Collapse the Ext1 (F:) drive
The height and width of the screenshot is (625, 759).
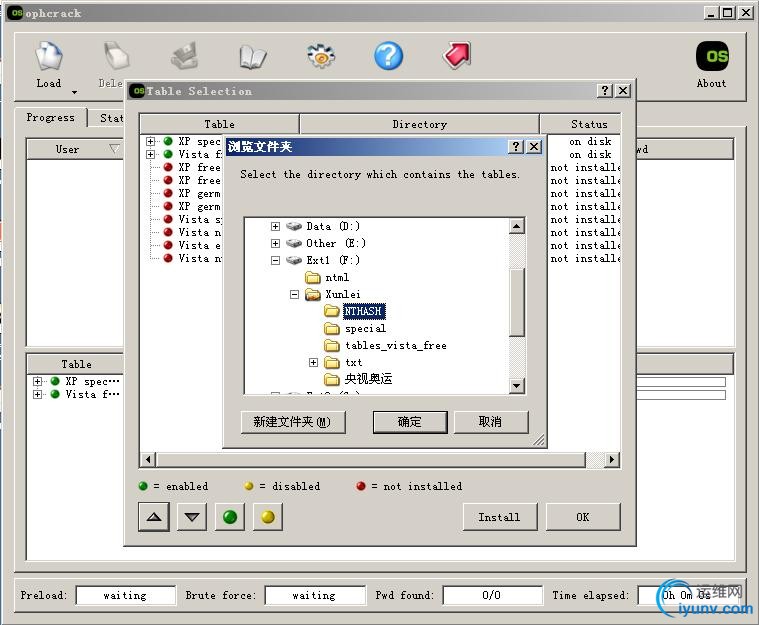[x=275, y=260]
